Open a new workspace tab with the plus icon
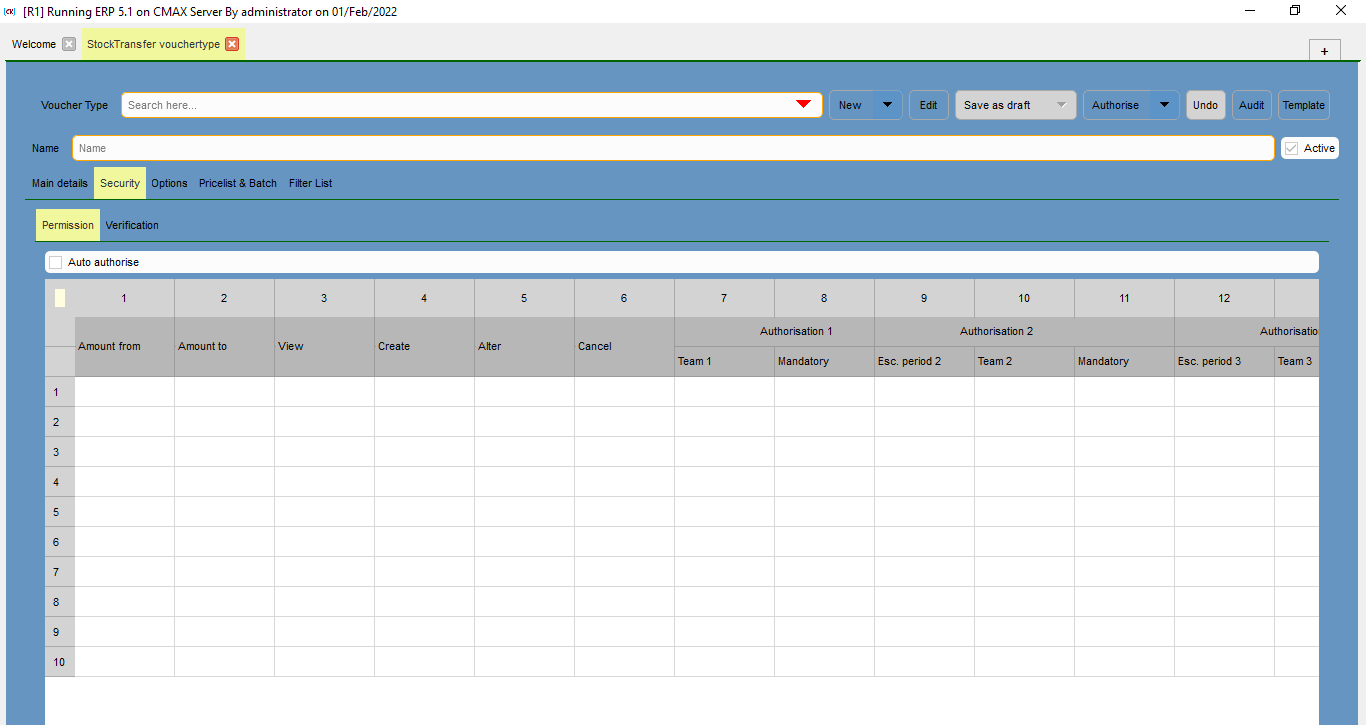Viewport: 1366px width, 725px height. coord(1324,49)
